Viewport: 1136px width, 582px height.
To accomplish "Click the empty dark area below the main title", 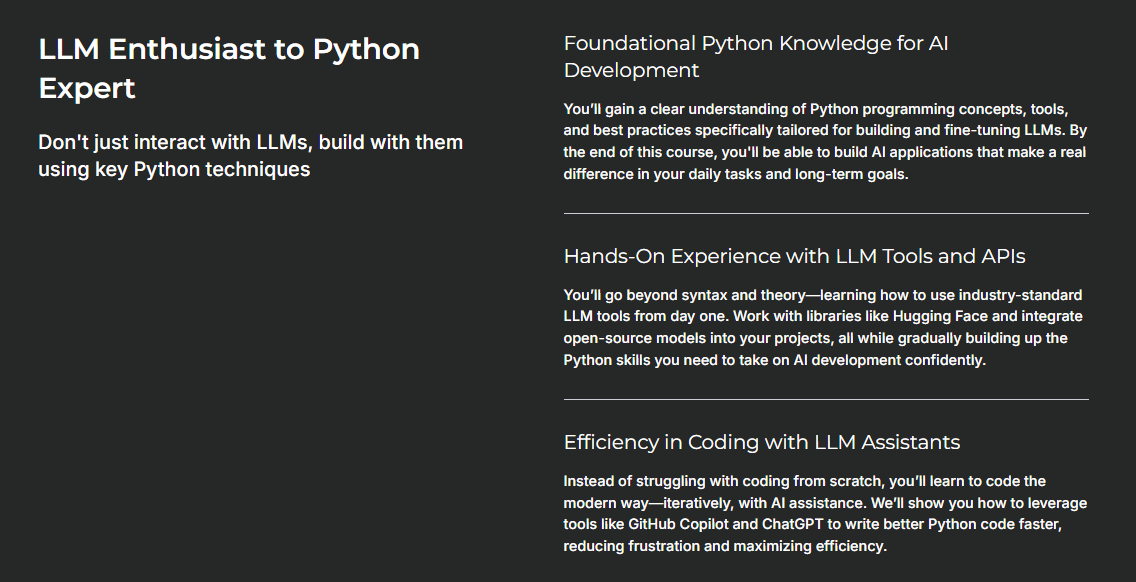I will tap(250, 350).
